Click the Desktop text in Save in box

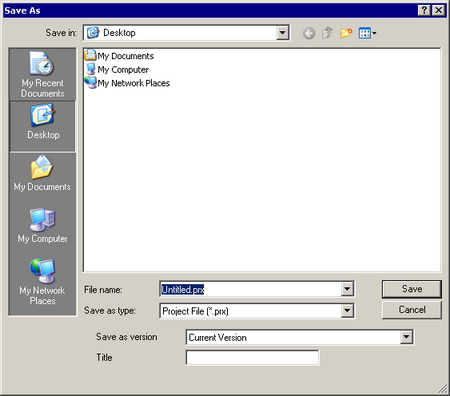119,33
